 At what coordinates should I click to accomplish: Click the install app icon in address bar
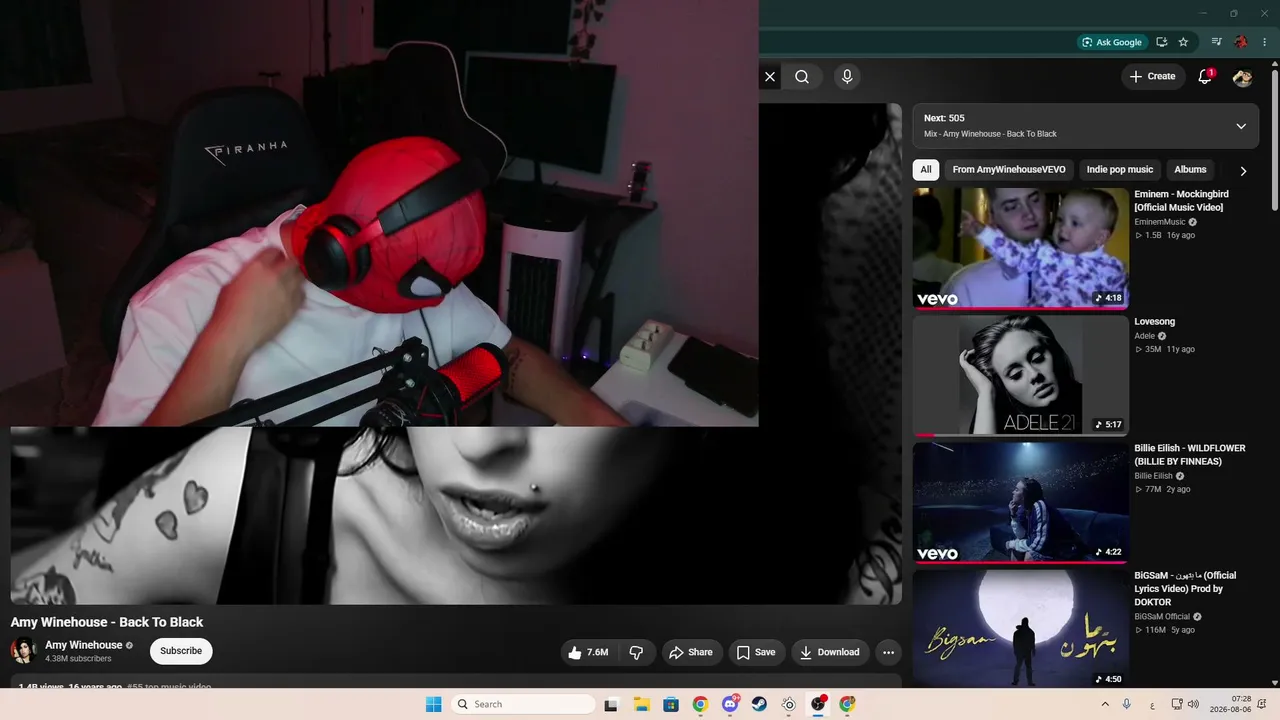[1161, 42]
